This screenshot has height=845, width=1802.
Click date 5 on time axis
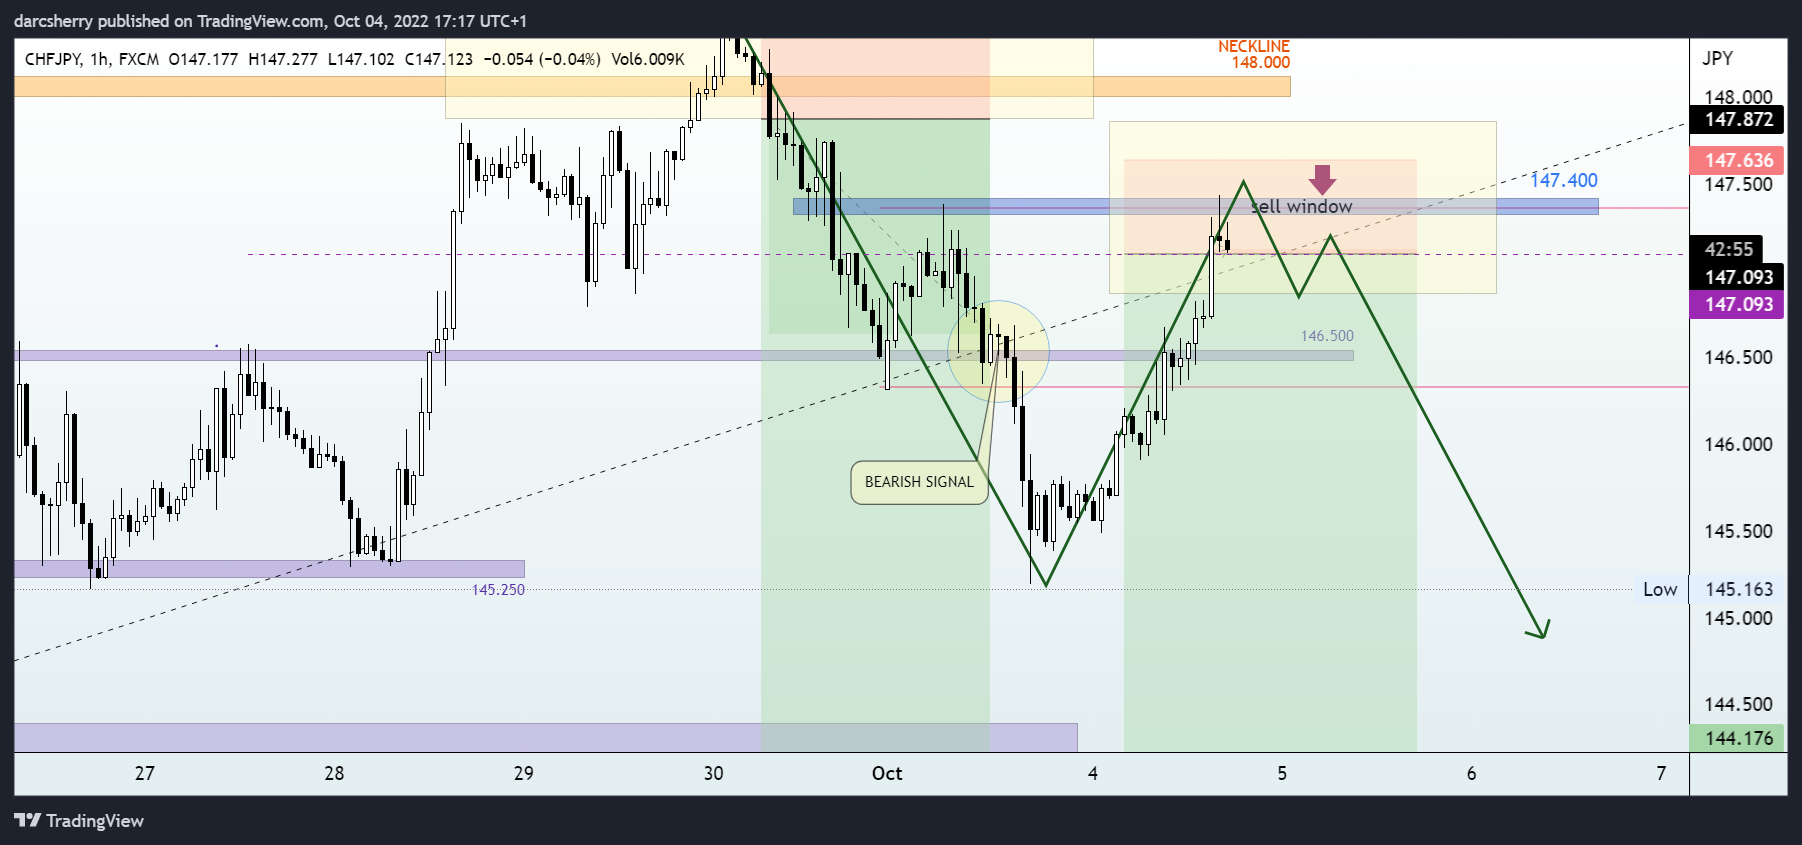tap(1282, 773)
